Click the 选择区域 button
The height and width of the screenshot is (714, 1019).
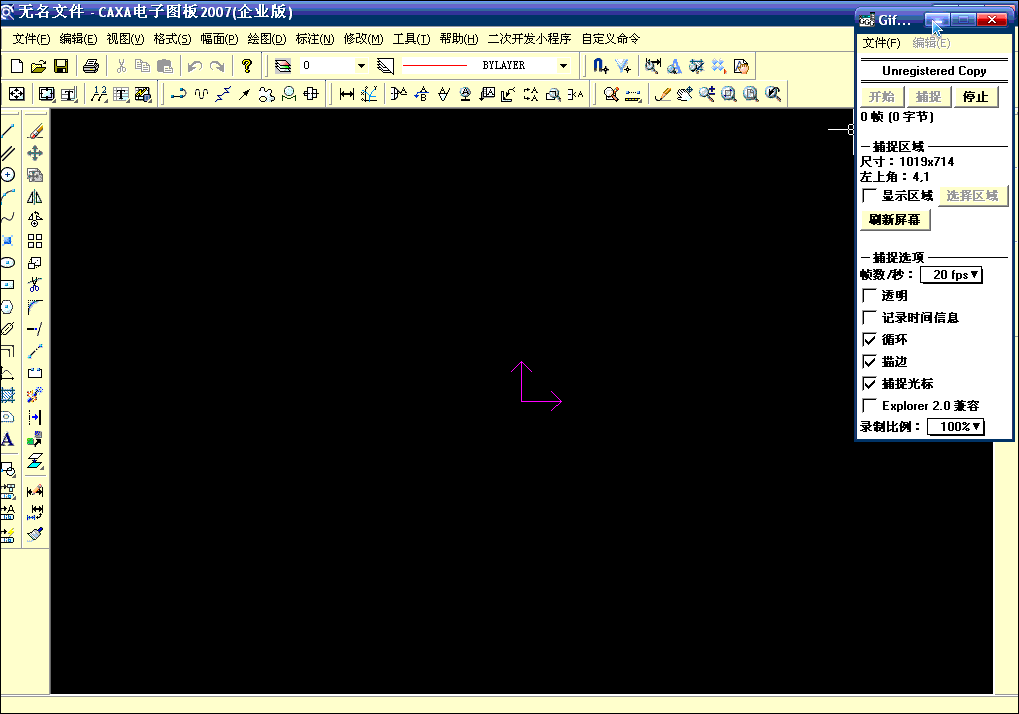[x=972, y=196]
